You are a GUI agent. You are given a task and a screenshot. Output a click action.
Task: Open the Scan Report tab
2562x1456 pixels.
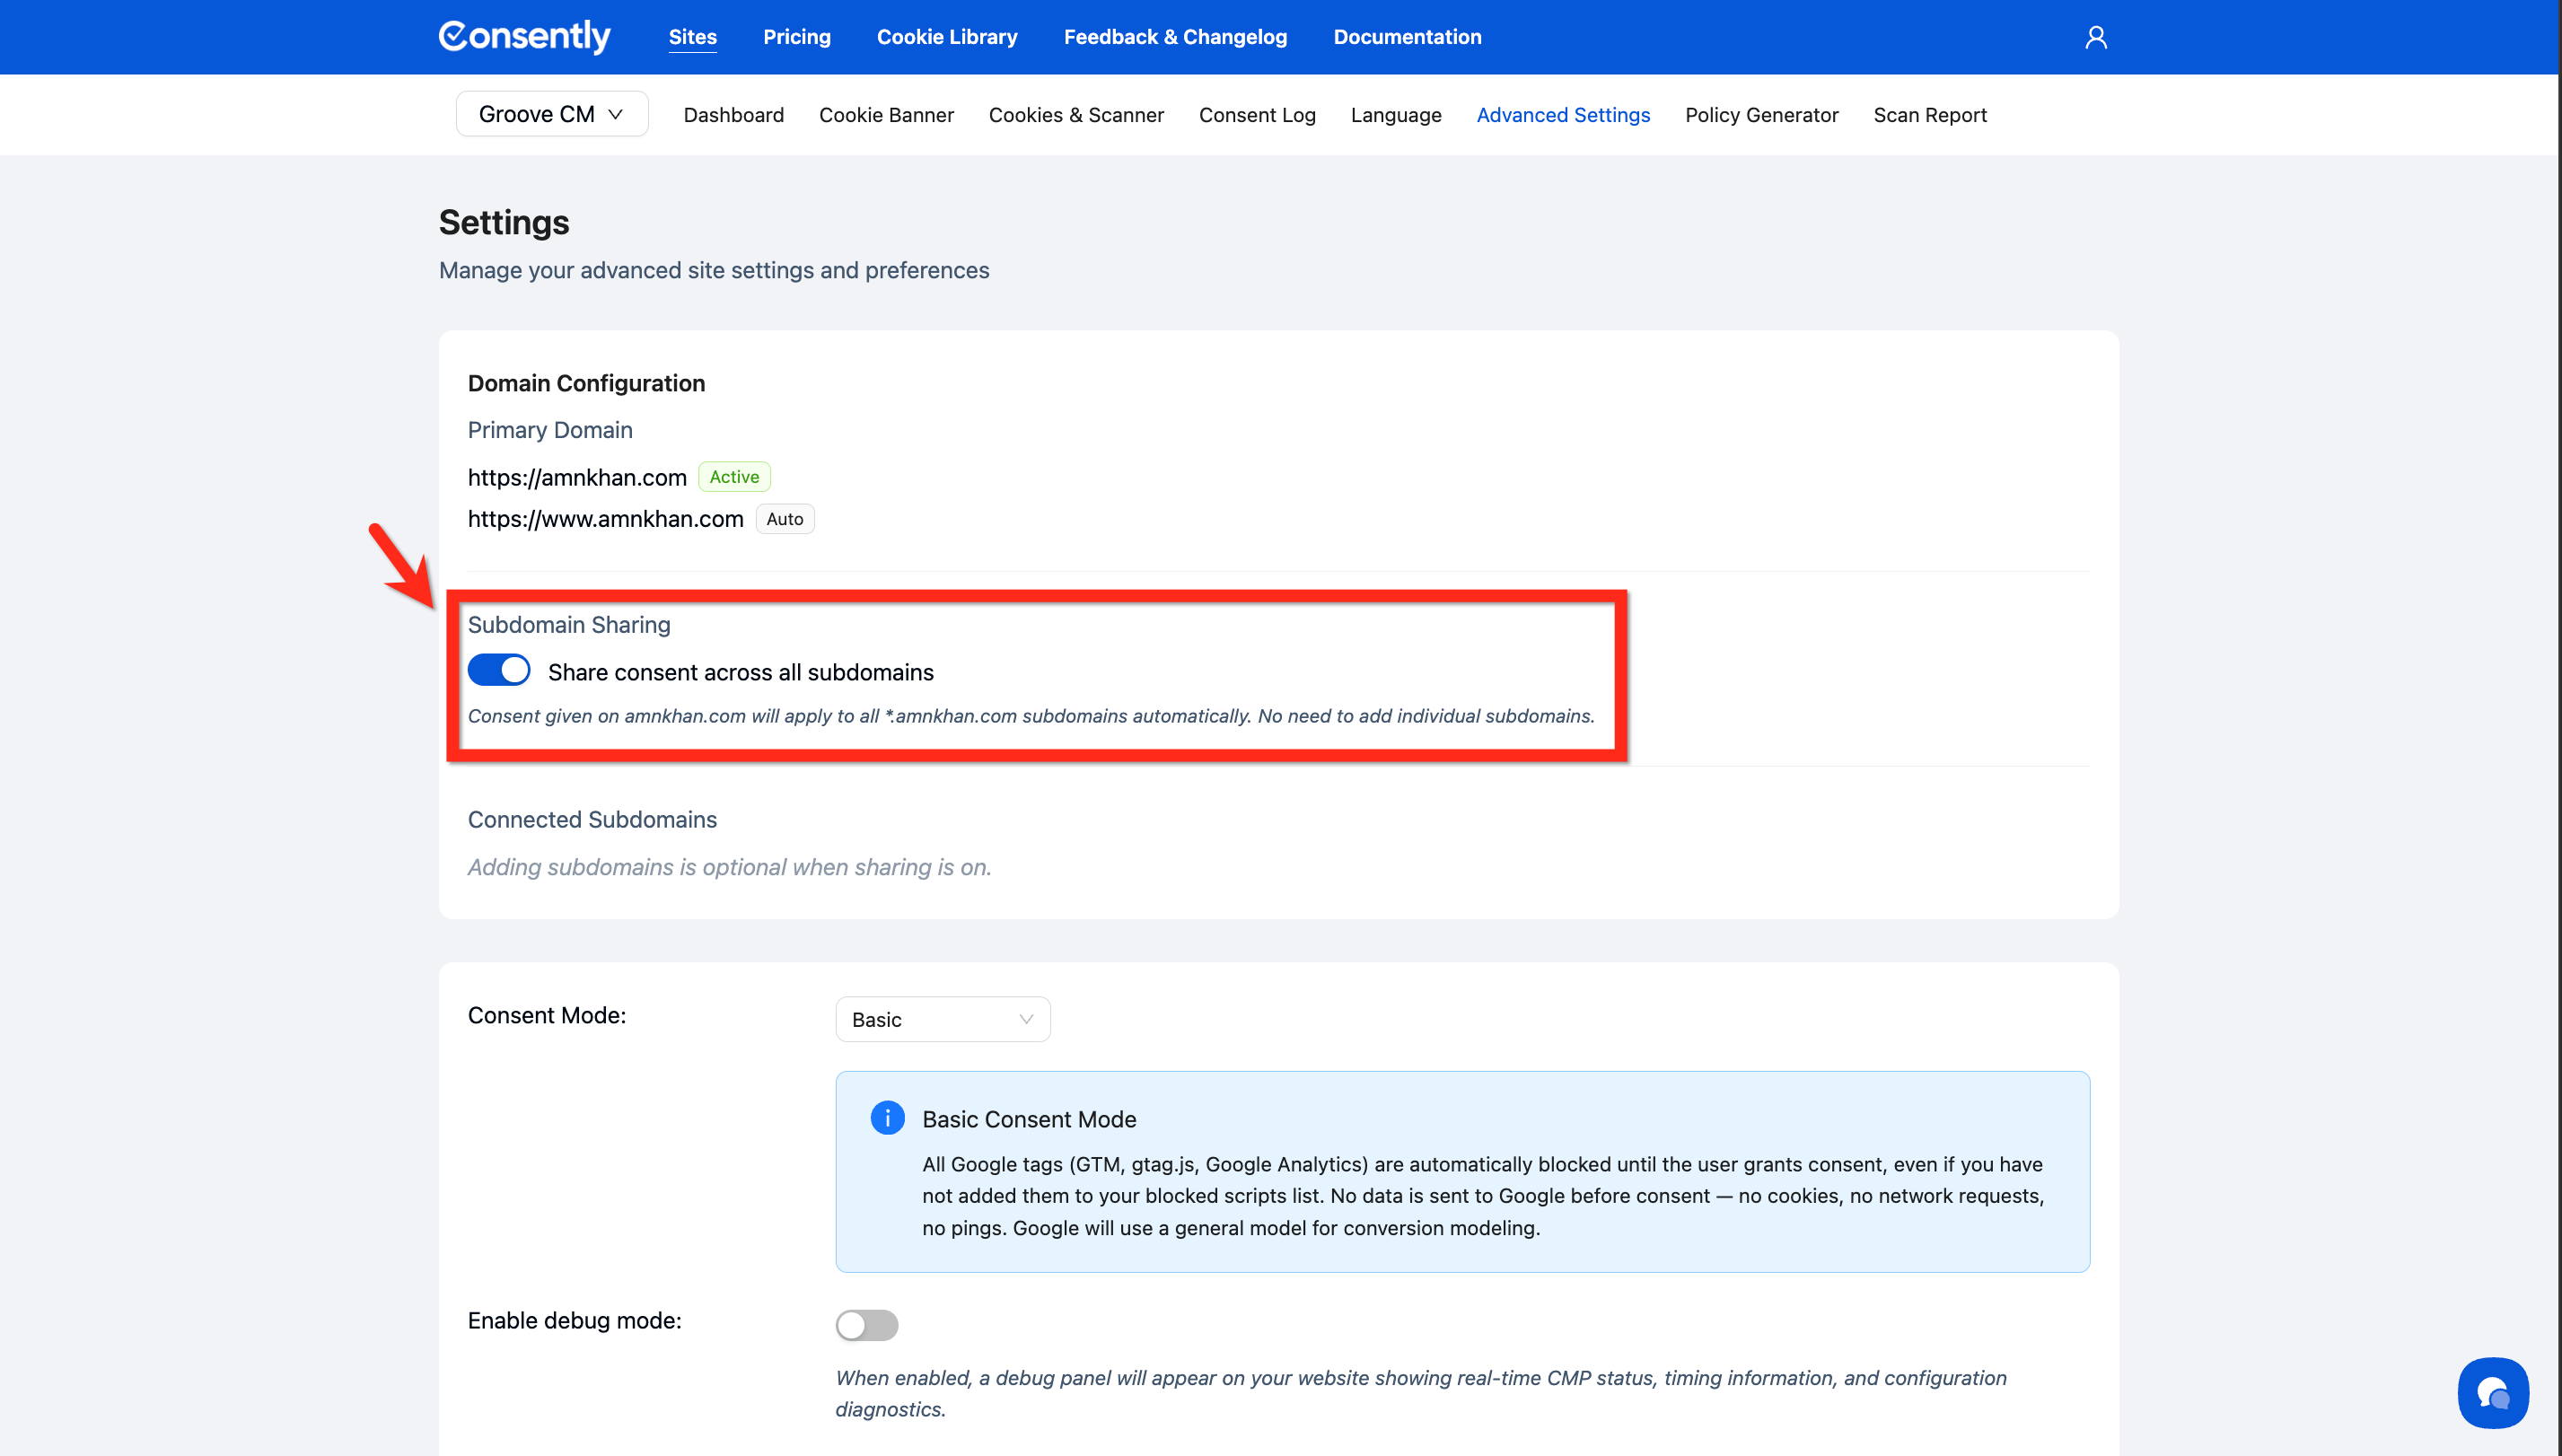1929,115
